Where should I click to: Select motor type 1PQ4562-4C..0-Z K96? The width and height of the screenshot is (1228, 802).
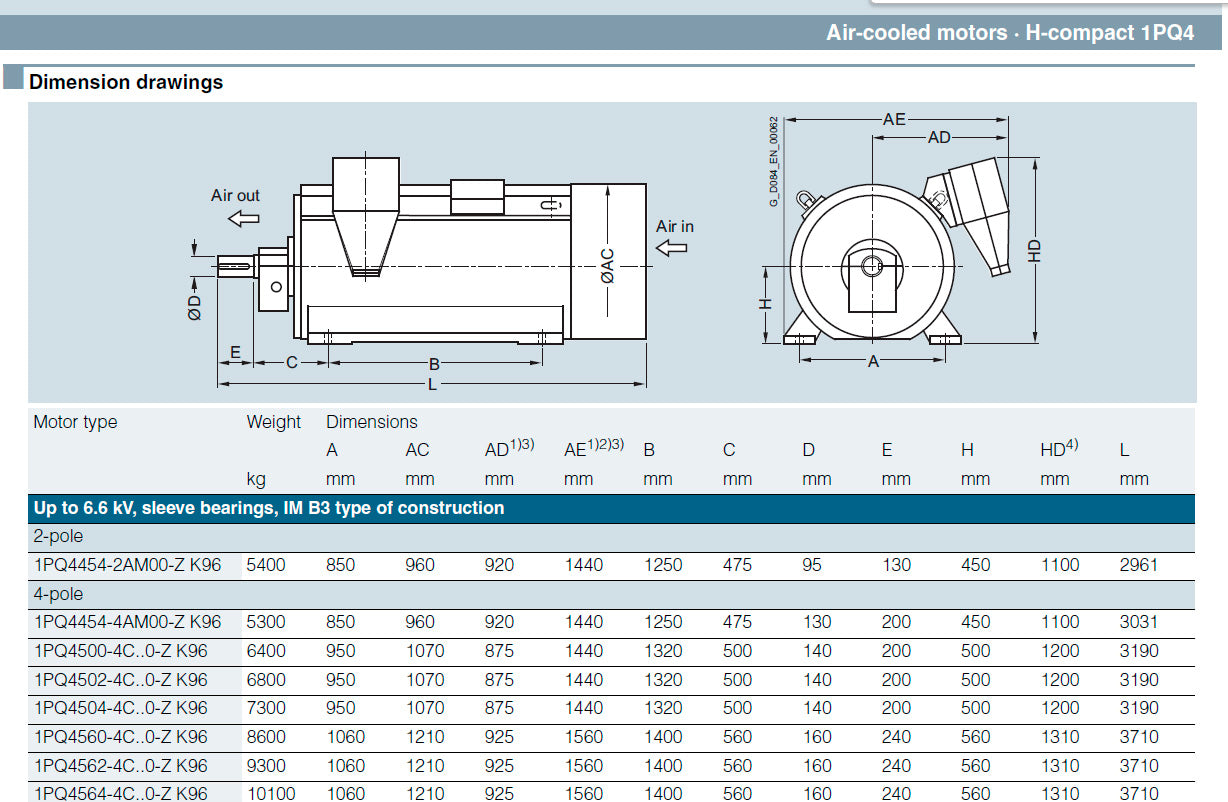121,766
